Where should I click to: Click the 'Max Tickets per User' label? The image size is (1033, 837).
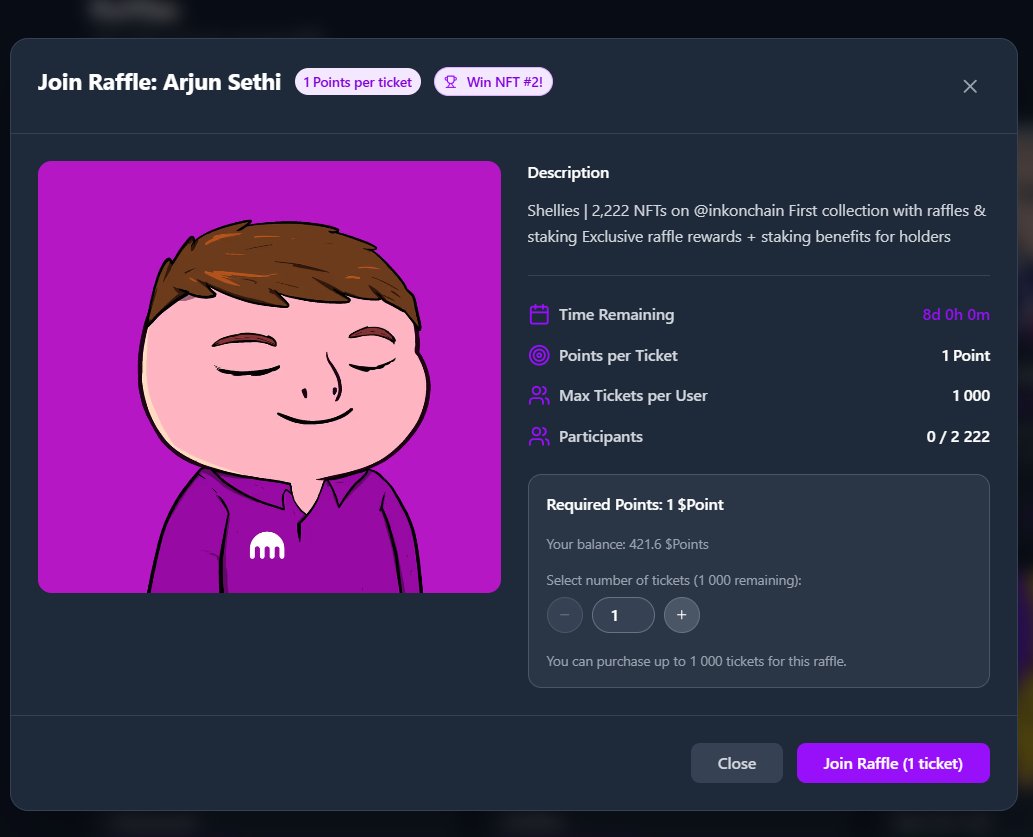click(632, 395)
